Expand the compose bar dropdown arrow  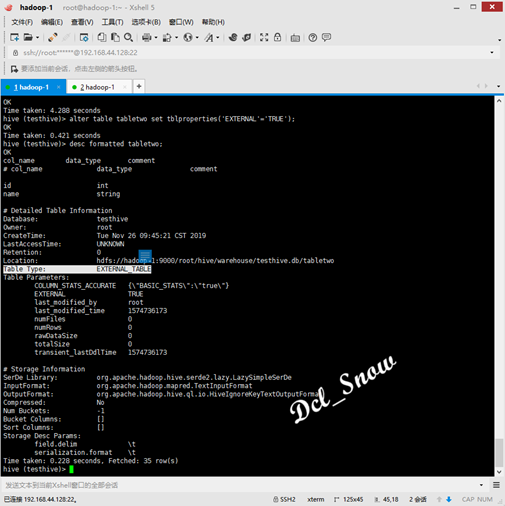[481, 485]
